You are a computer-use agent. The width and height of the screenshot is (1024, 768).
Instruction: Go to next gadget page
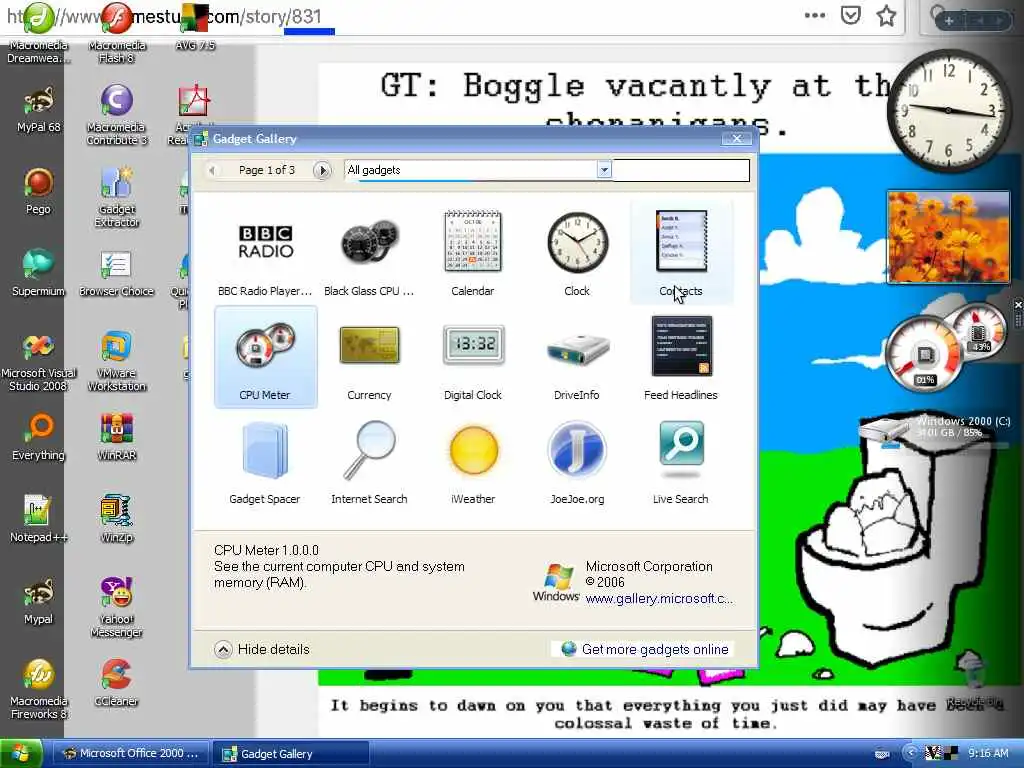(321, 170)
